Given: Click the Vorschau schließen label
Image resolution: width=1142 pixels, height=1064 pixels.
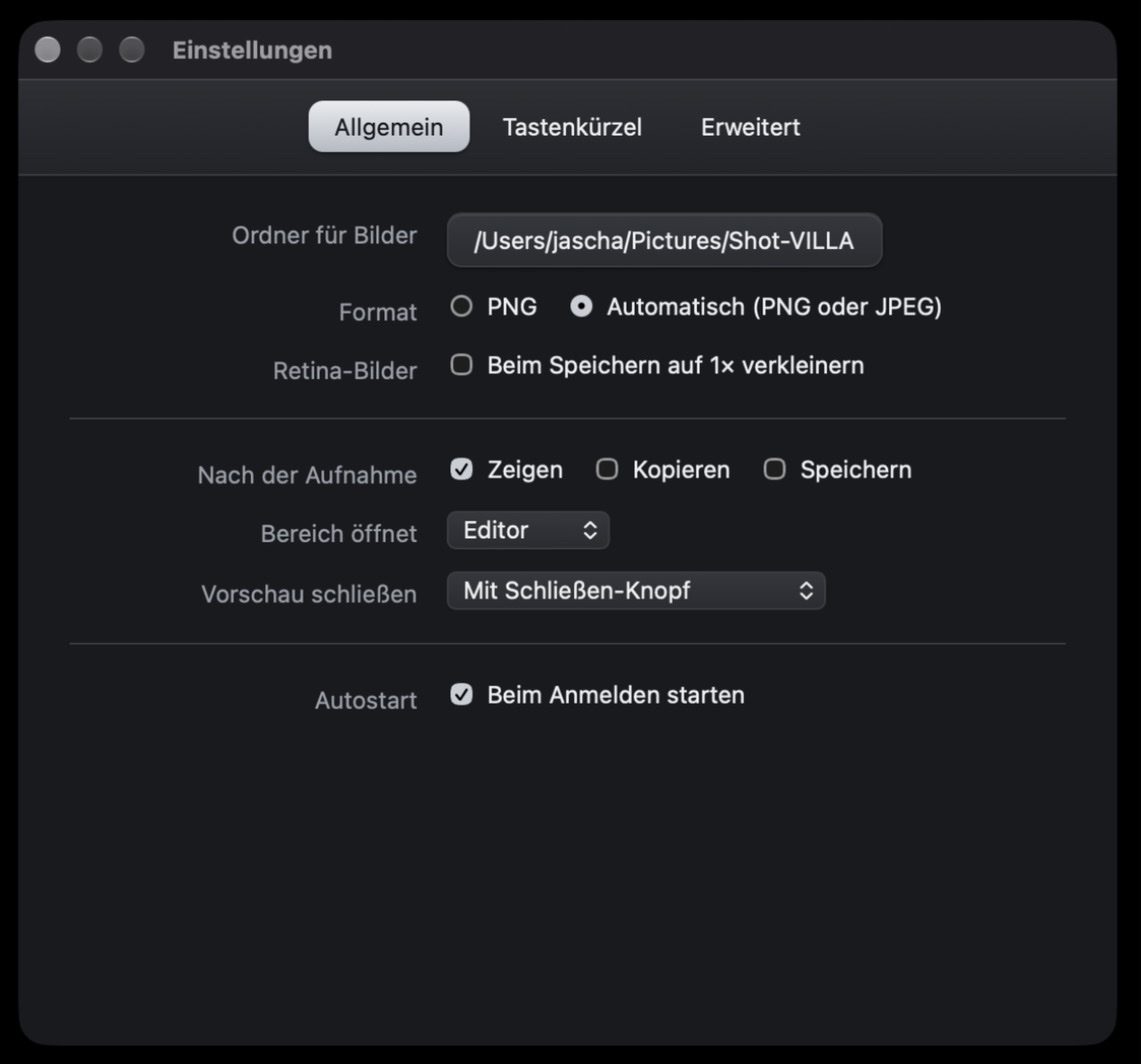Looking at the screenshot, I should tap(309, 594).
